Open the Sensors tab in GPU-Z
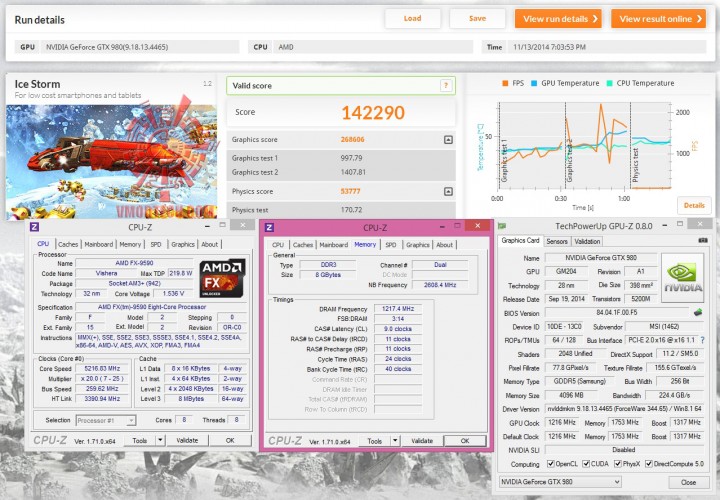 557,241
